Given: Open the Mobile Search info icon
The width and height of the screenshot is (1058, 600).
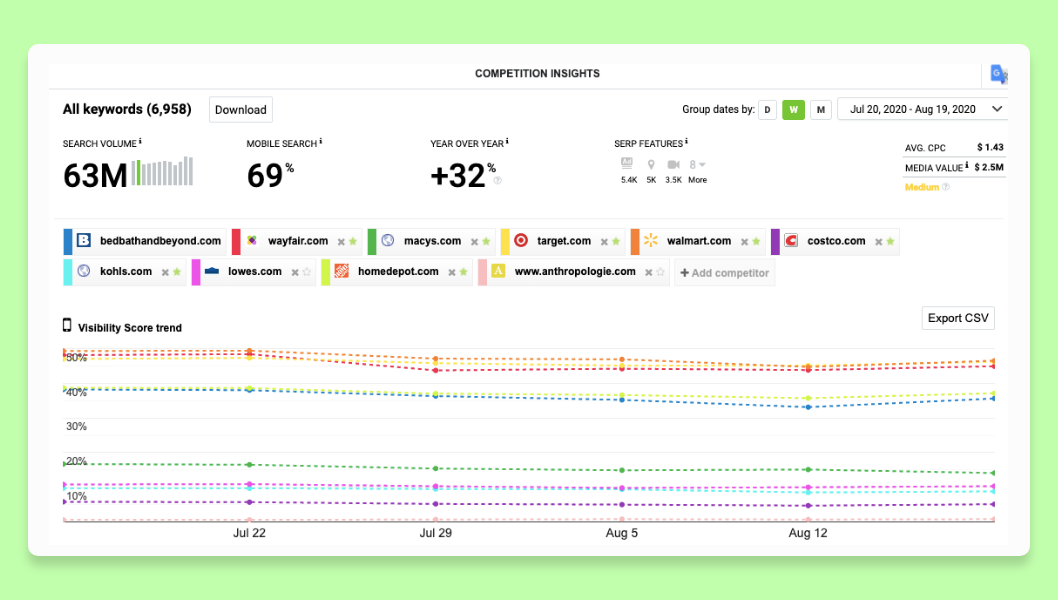Looking at the screenshot, I should tap(321, 142).
